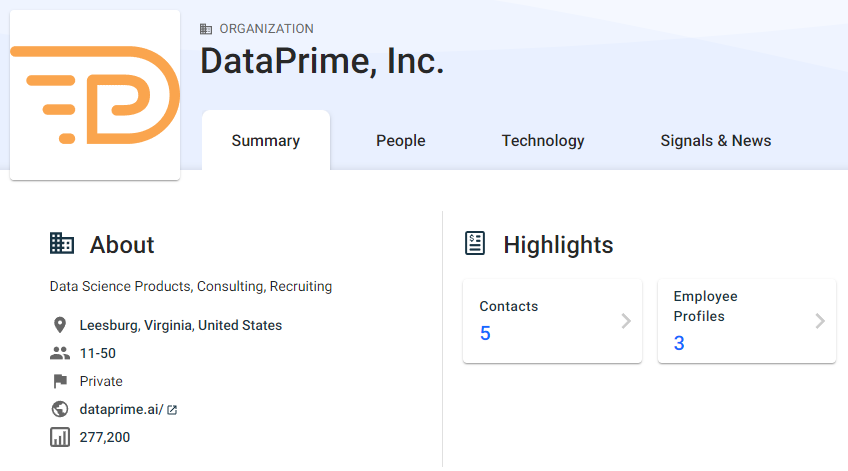Image resolution: width=848 pixels, height=471 pixels.
Task: Click the external link icon beside dataprime.ai
Action: (x=172, y=410)
